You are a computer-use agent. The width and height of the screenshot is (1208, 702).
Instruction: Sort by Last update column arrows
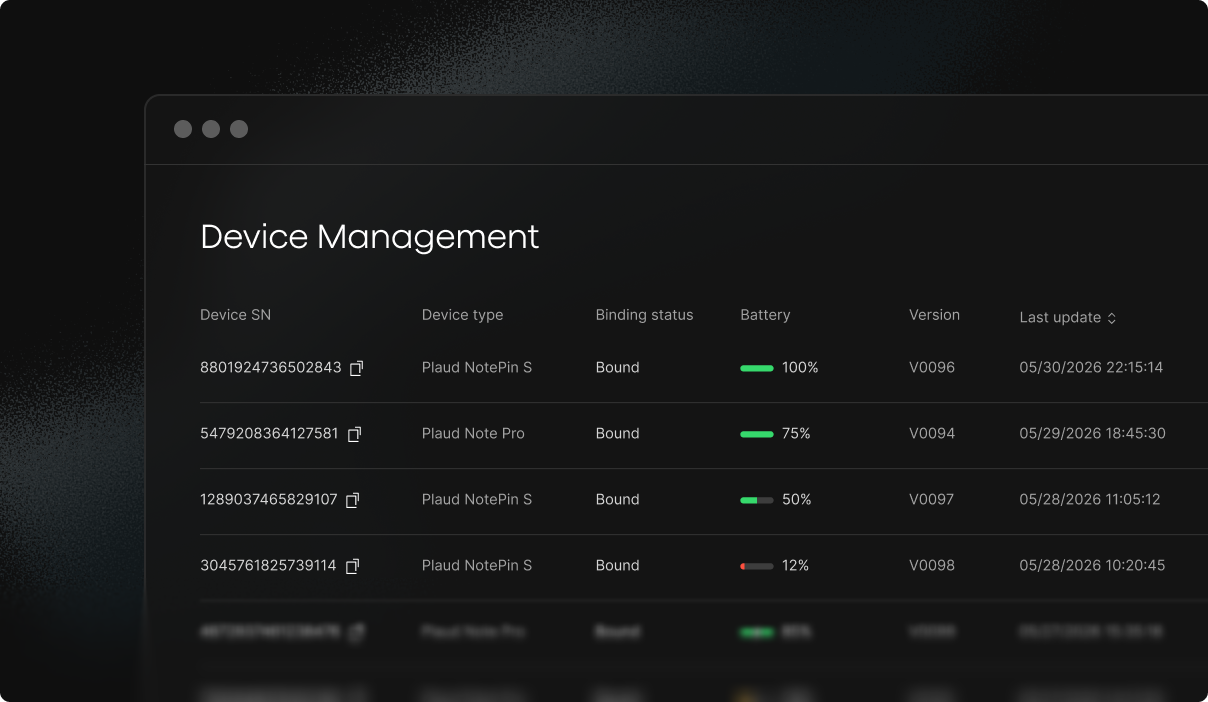(1111, 318)
